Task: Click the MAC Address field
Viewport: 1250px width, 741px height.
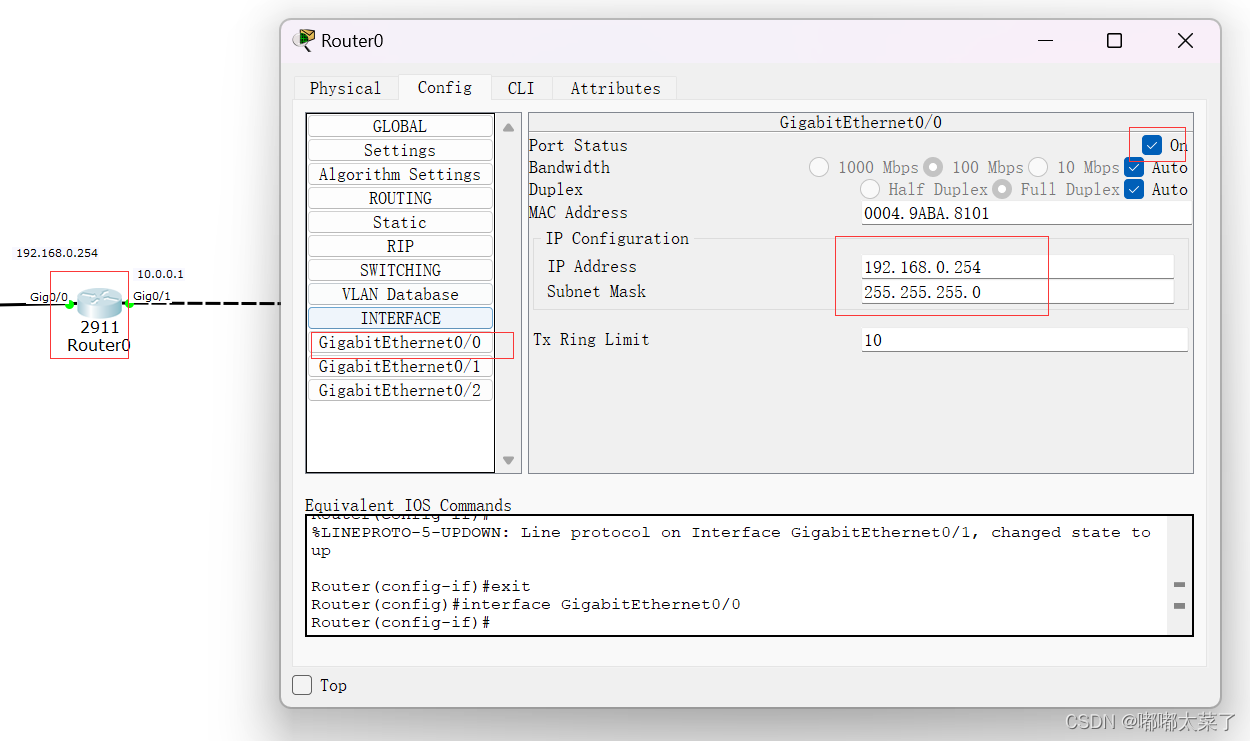Action: pyautogui.click(x=1026, y=213)
